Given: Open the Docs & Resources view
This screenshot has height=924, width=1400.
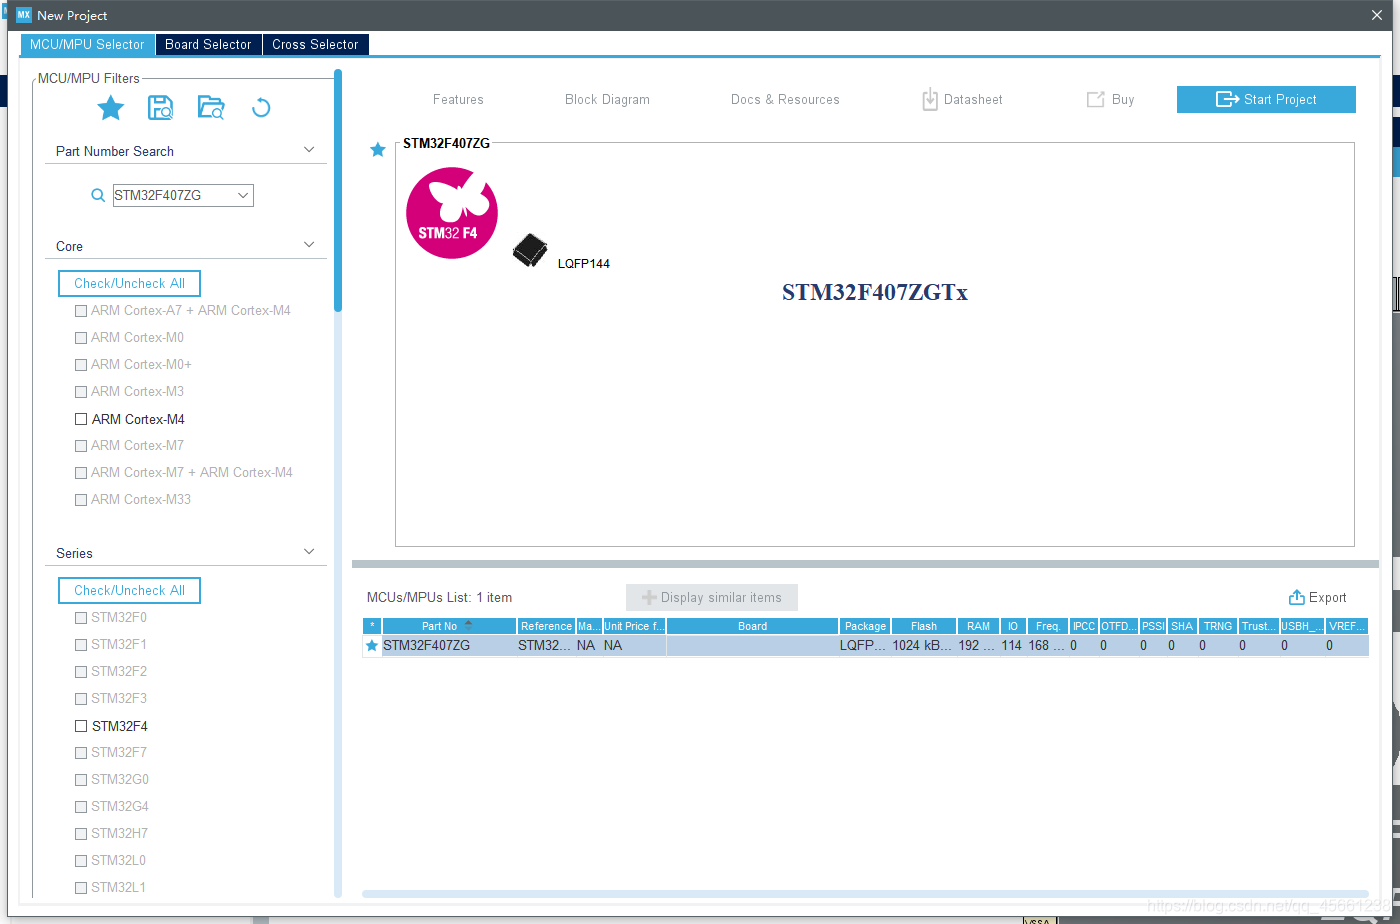Looking at the screenshot, I should point(785,99).
